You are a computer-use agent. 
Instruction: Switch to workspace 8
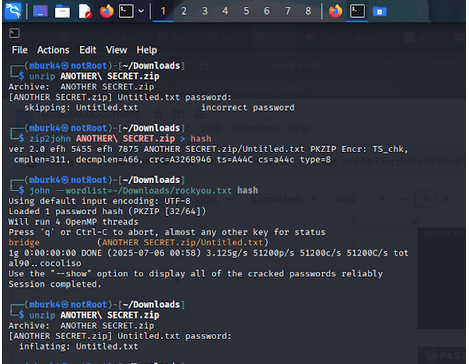click(308, 11)
